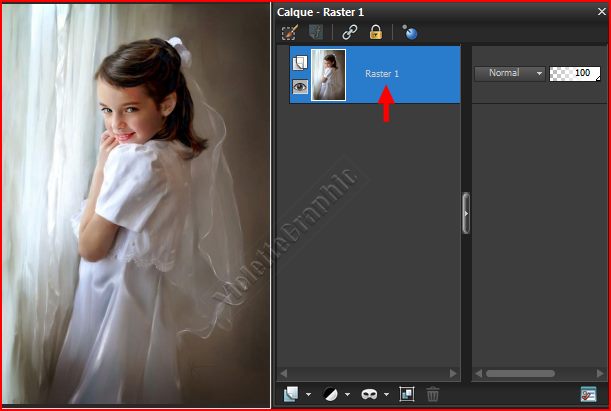
Task: Click the edit selection icon in toolbar
Action: (x=291, y=32)
